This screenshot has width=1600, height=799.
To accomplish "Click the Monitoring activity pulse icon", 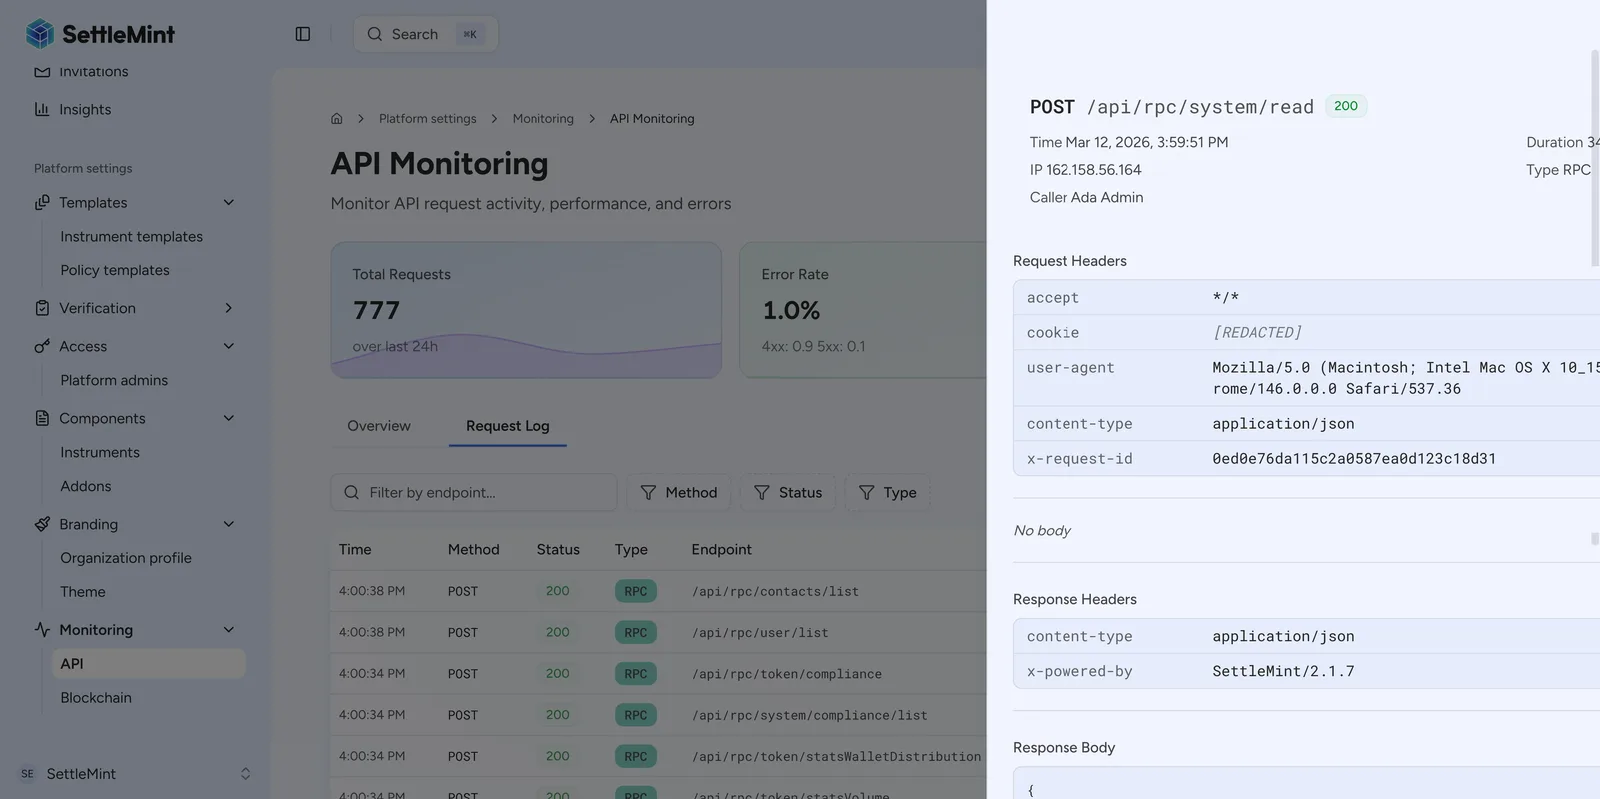I will (42, 630).
